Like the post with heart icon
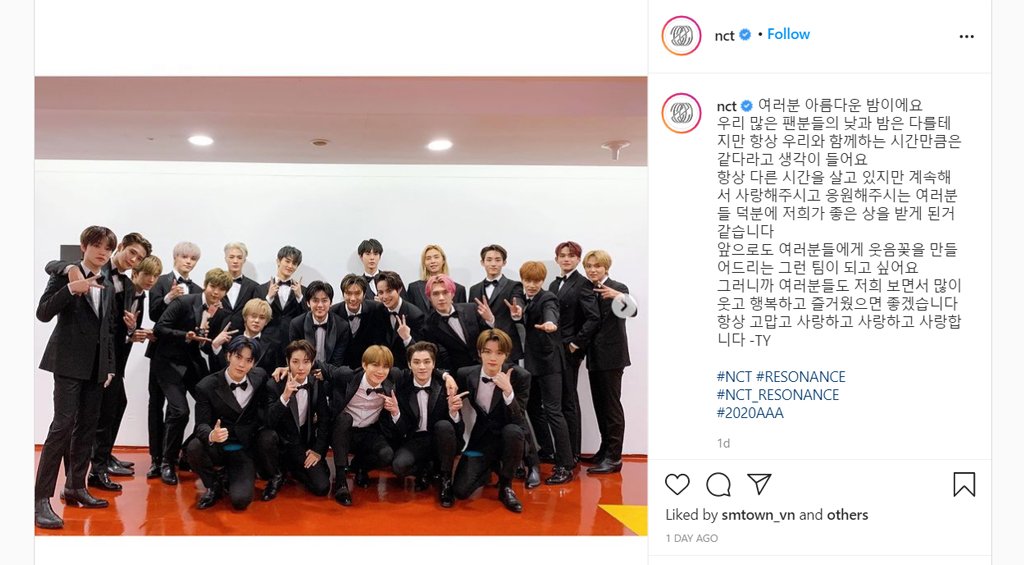 click(x=677, y=484)
